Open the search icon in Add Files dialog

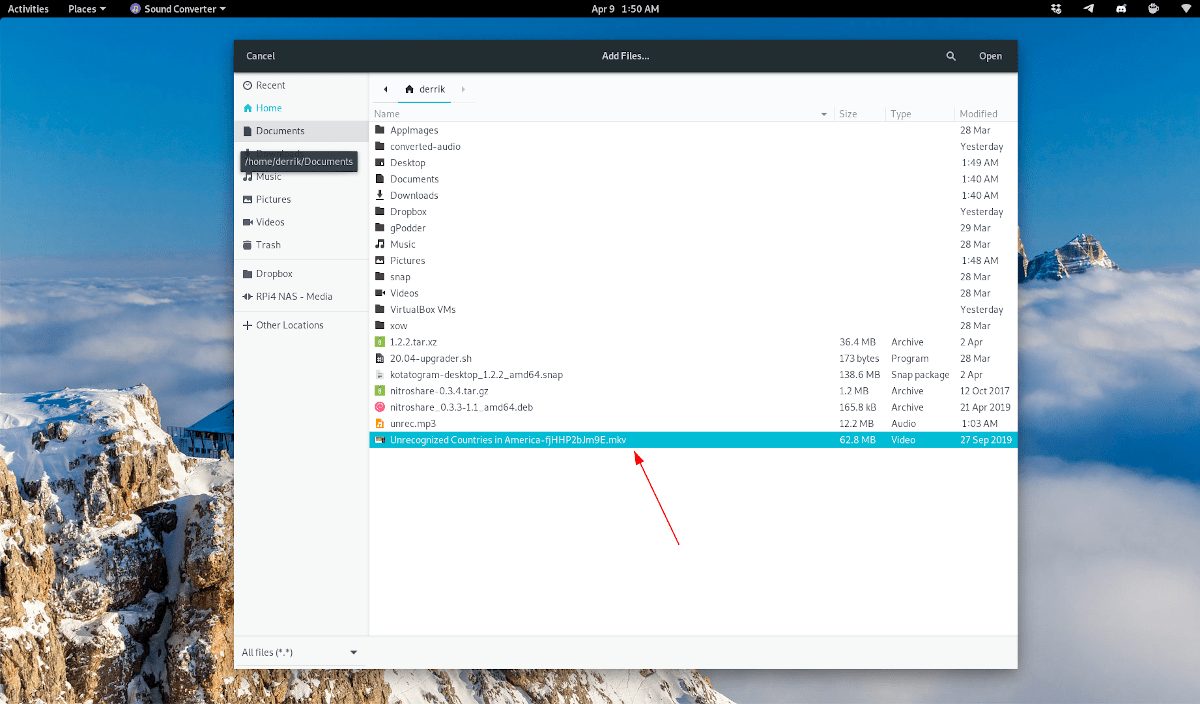(x=950, y=56)
